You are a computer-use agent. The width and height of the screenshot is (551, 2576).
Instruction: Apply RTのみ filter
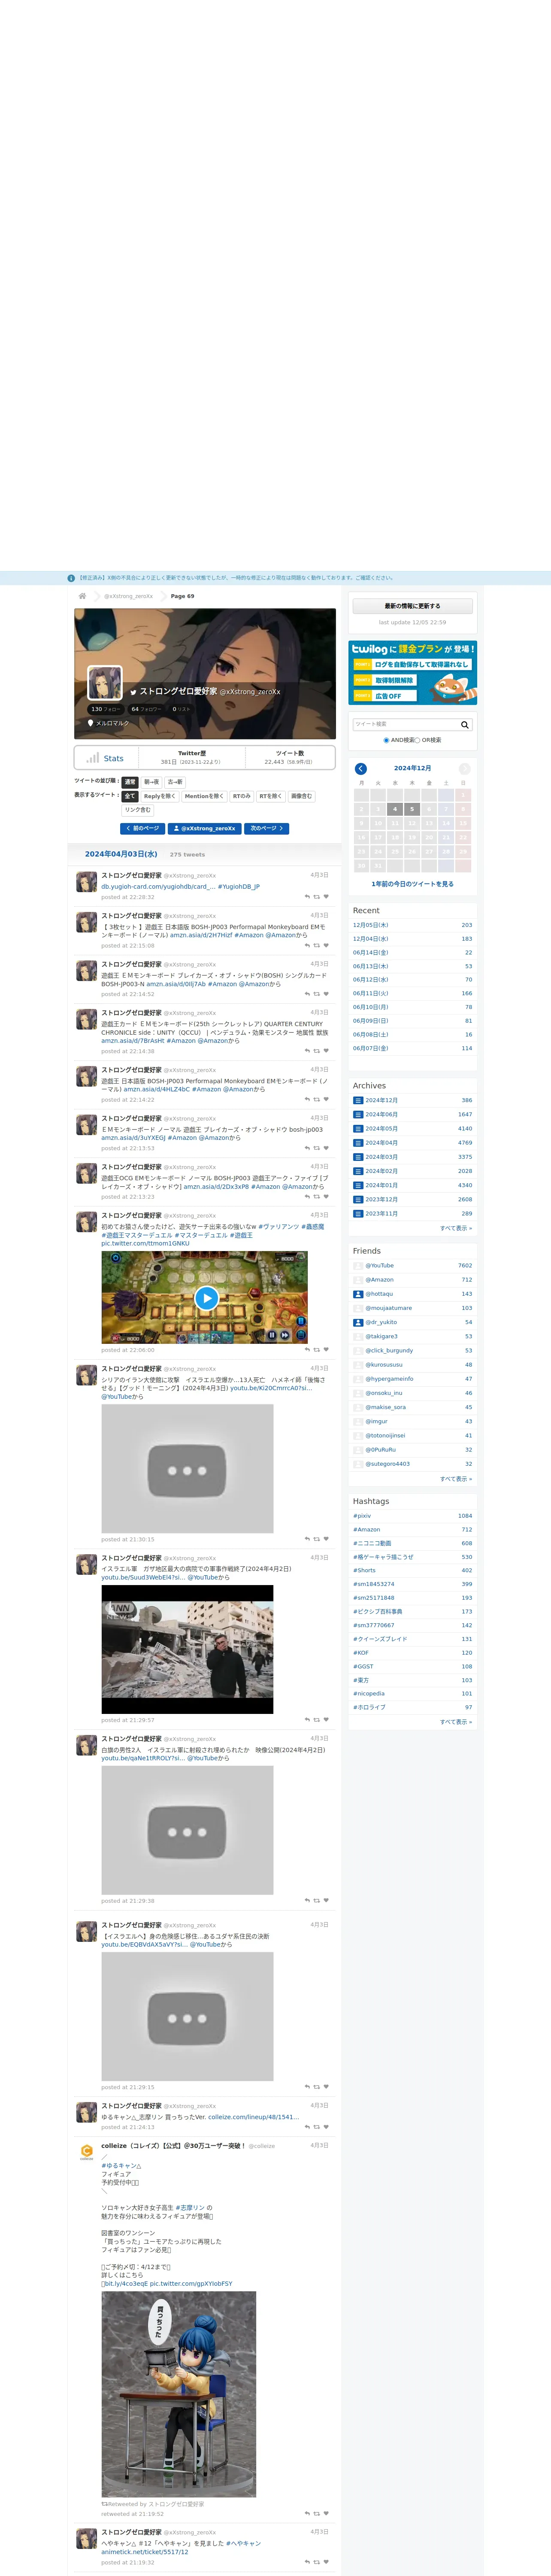(x=242, y=796)
